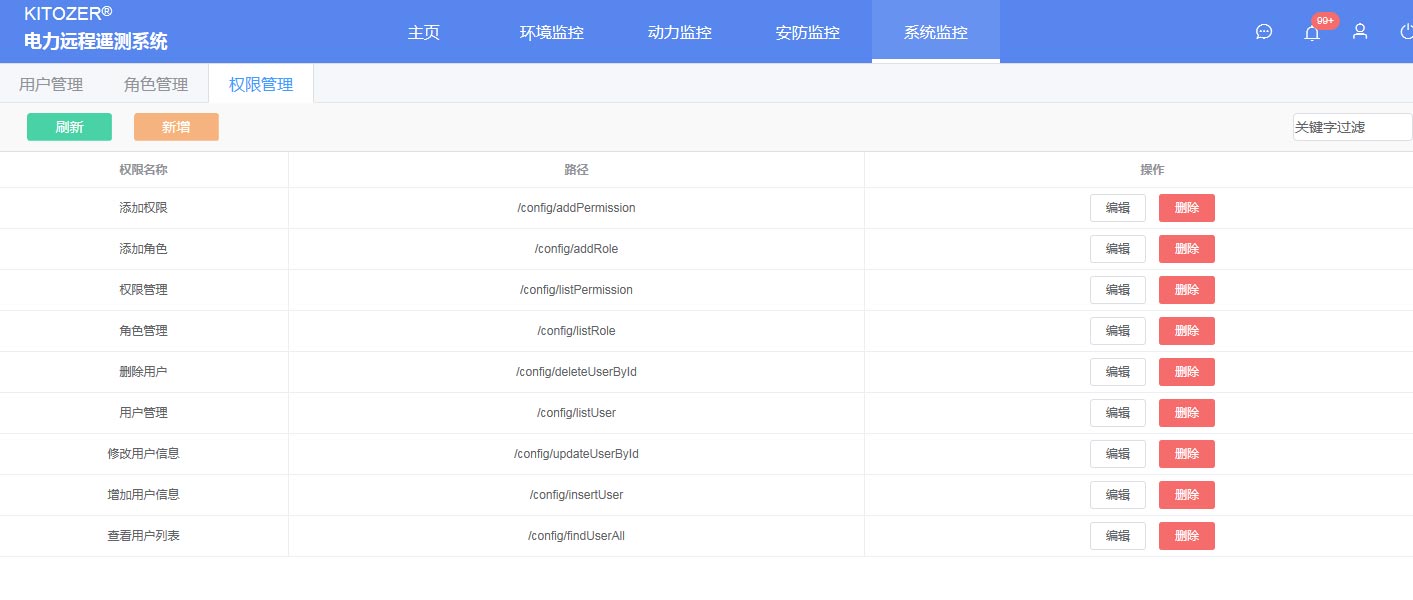This screenshot has height=600, width=1413.
Task: Click the power logout icon
Action: [x=1406, y=32]
